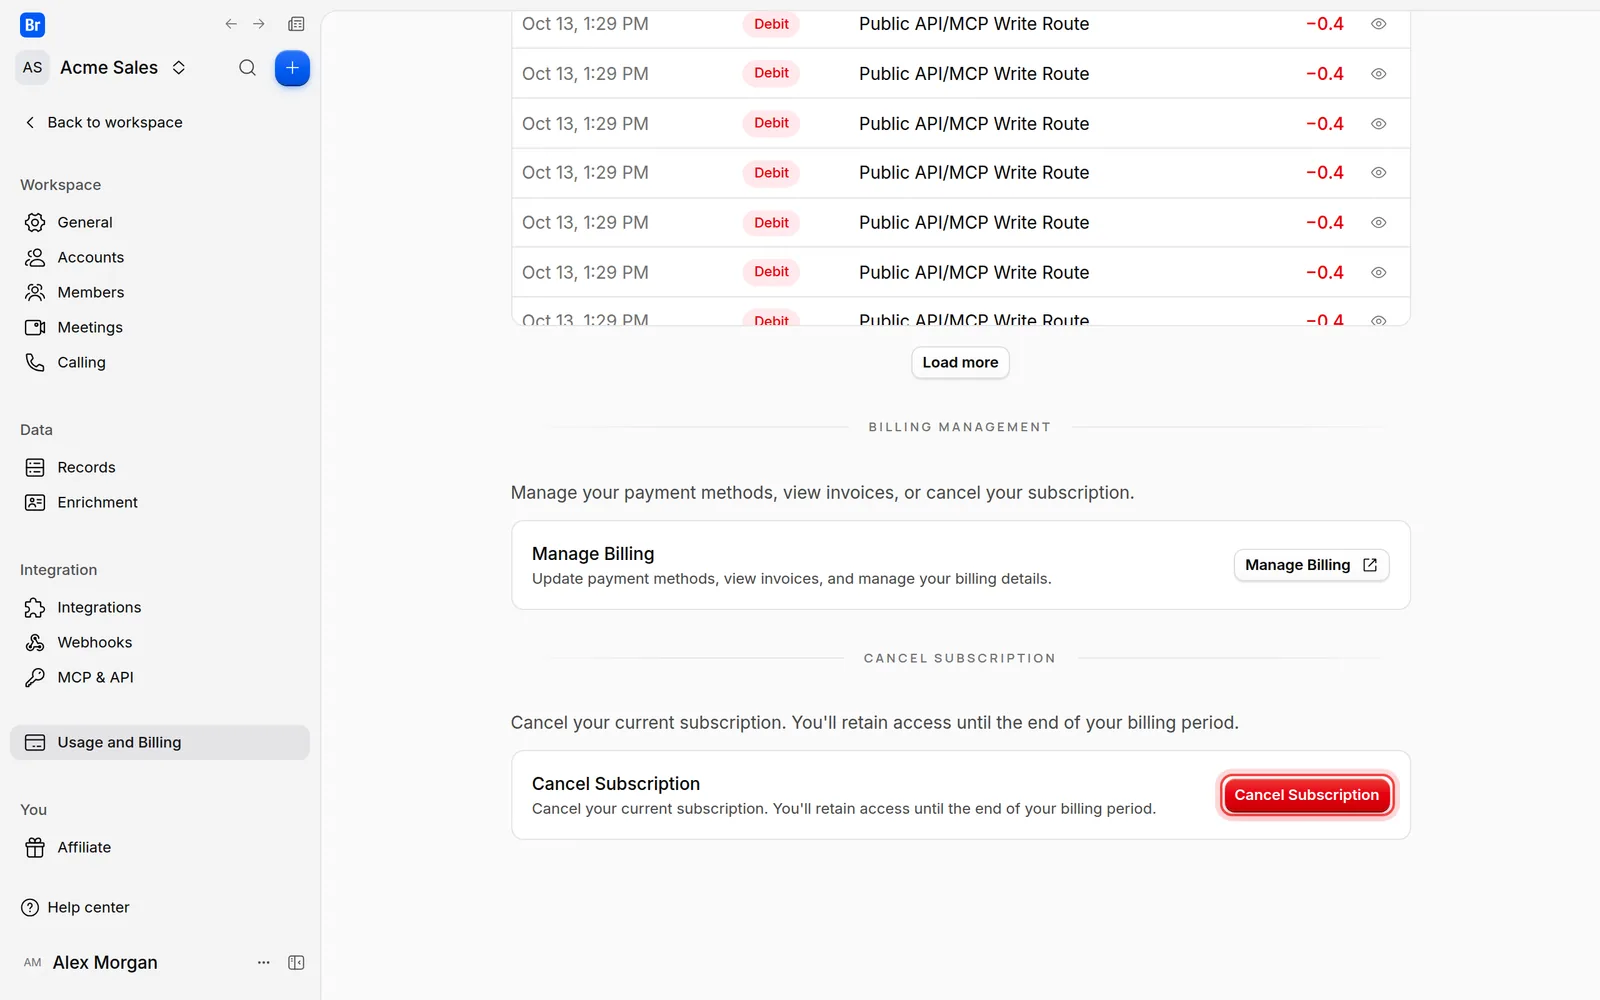
Task: Click the AS workspace avatar
Action: 33,68
